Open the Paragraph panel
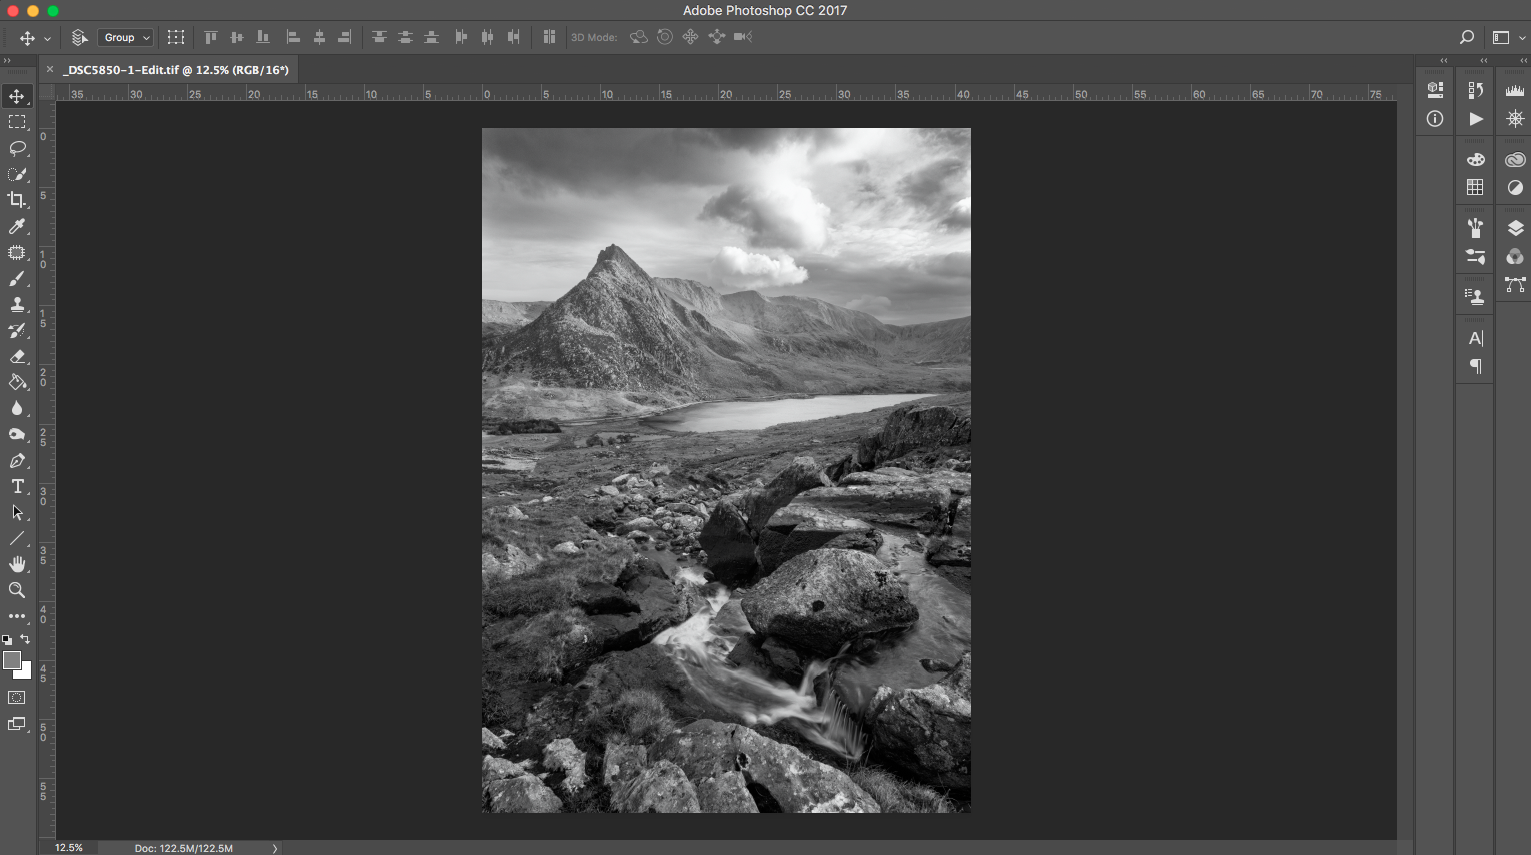The height and width of the screenshot is (855, 1531). click(1476, 366)
